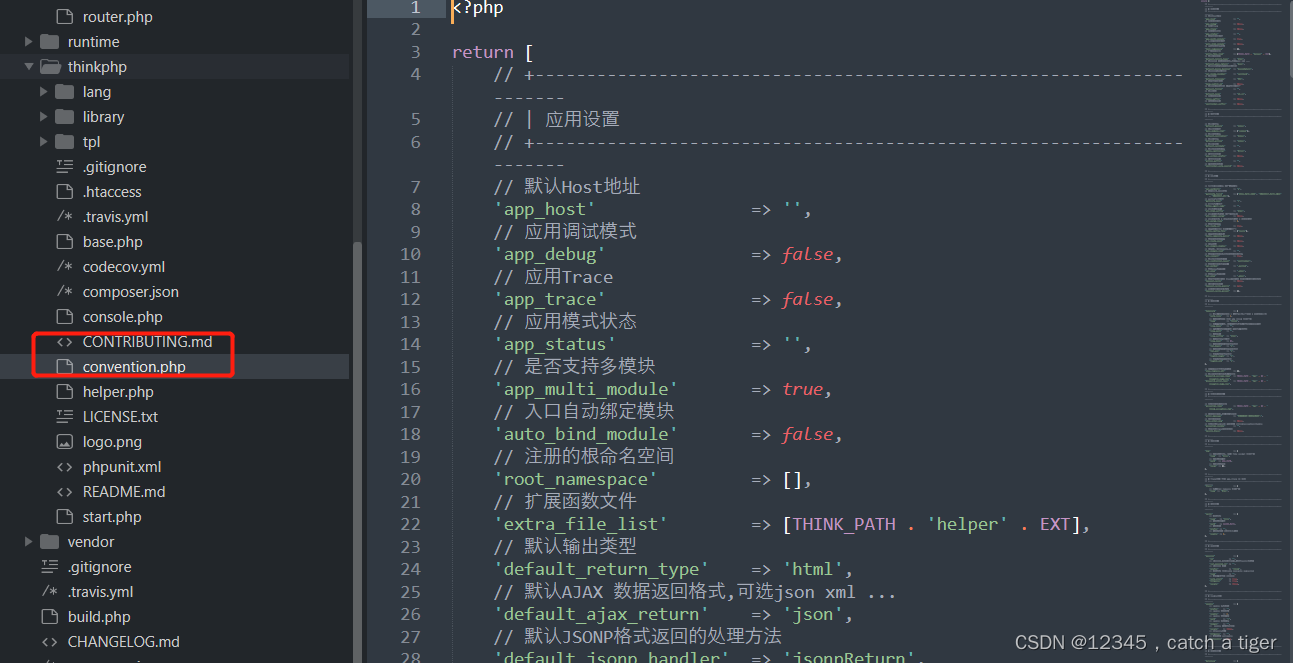The height and width of the screenshot is (663, 1293).
Task: Open router.php in the sidebar
Action: 118,17
